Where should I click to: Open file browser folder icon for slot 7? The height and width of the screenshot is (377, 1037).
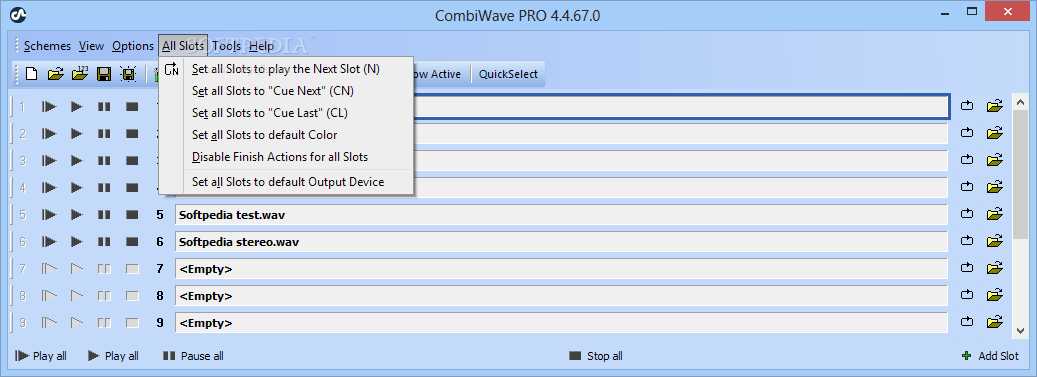tap(995, 269)
